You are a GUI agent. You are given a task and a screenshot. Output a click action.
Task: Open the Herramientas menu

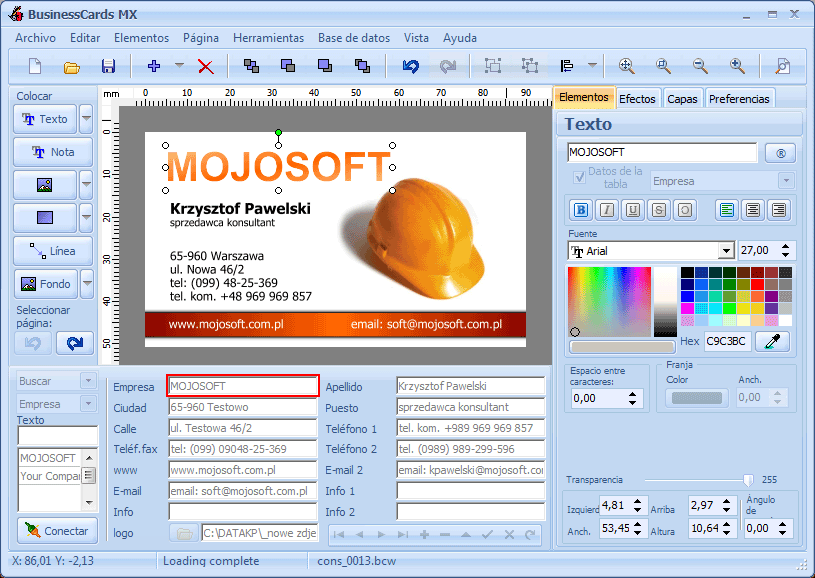(x=268, y=38)
